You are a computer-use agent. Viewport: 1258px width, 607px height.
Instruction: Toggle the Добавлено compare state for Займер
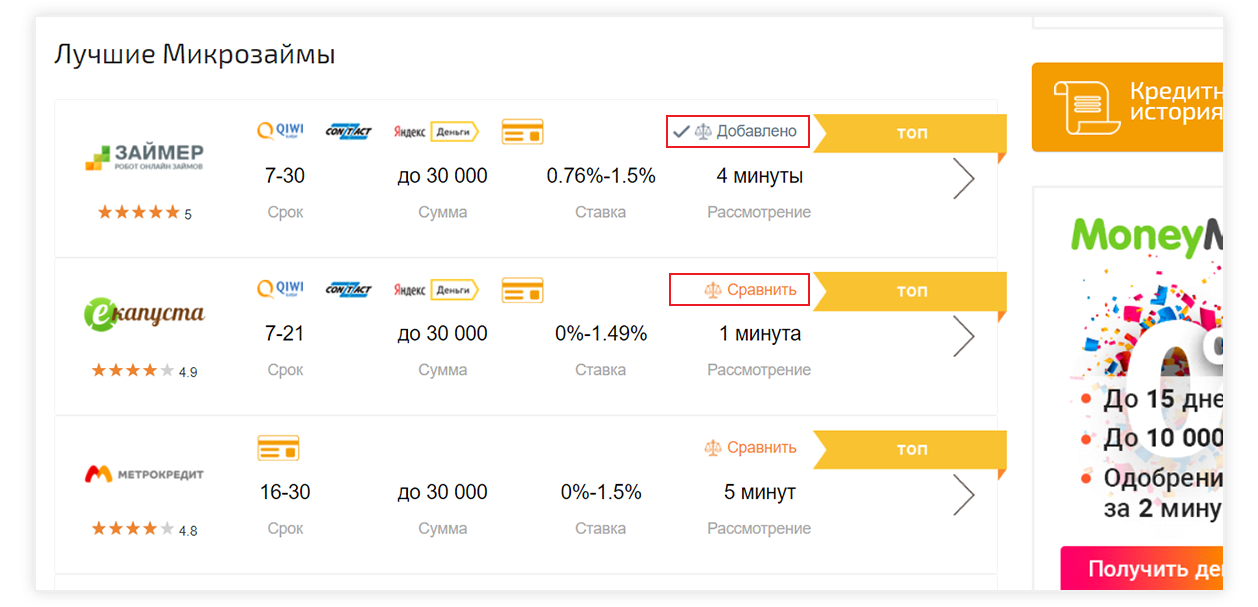tap(738, 131)
